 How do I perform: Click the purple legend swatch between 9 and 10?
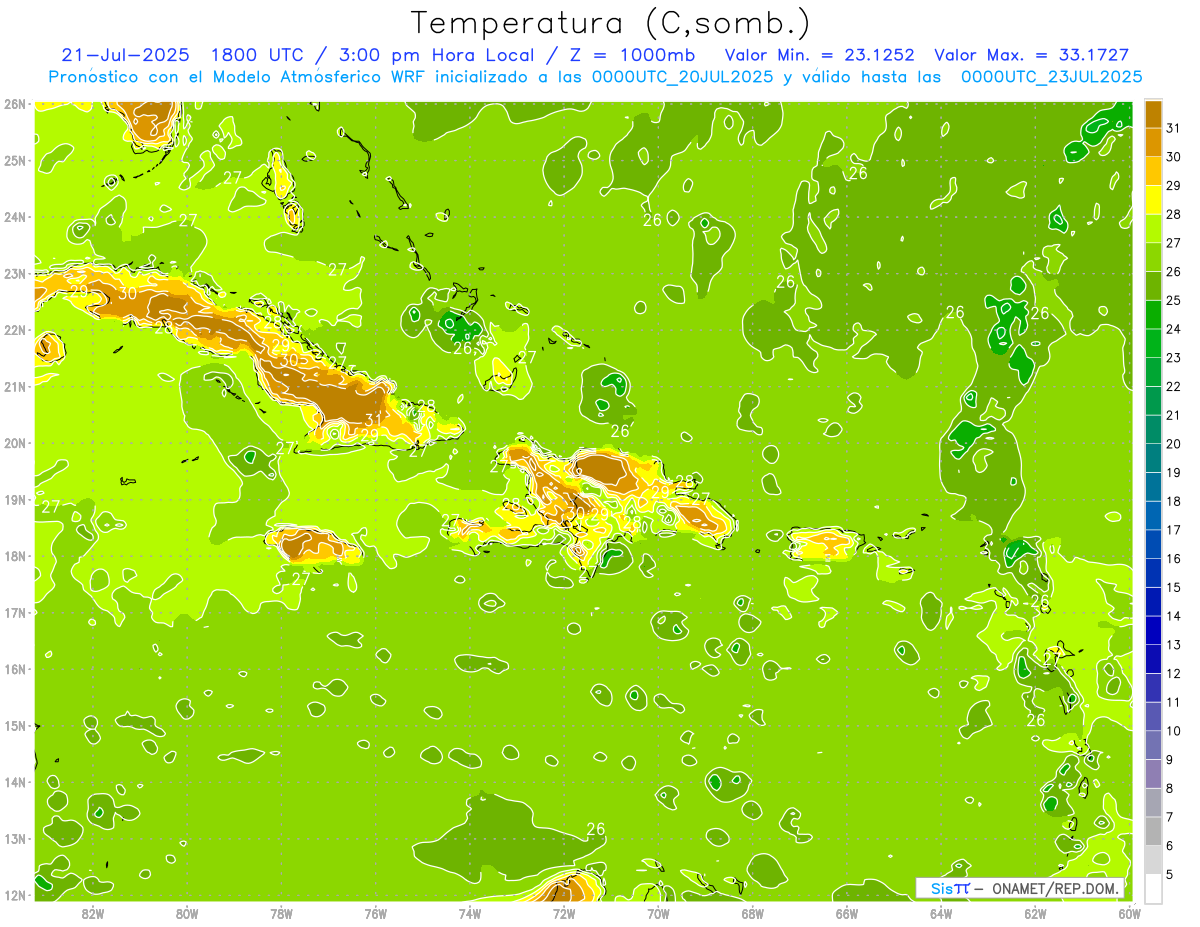1154,745
